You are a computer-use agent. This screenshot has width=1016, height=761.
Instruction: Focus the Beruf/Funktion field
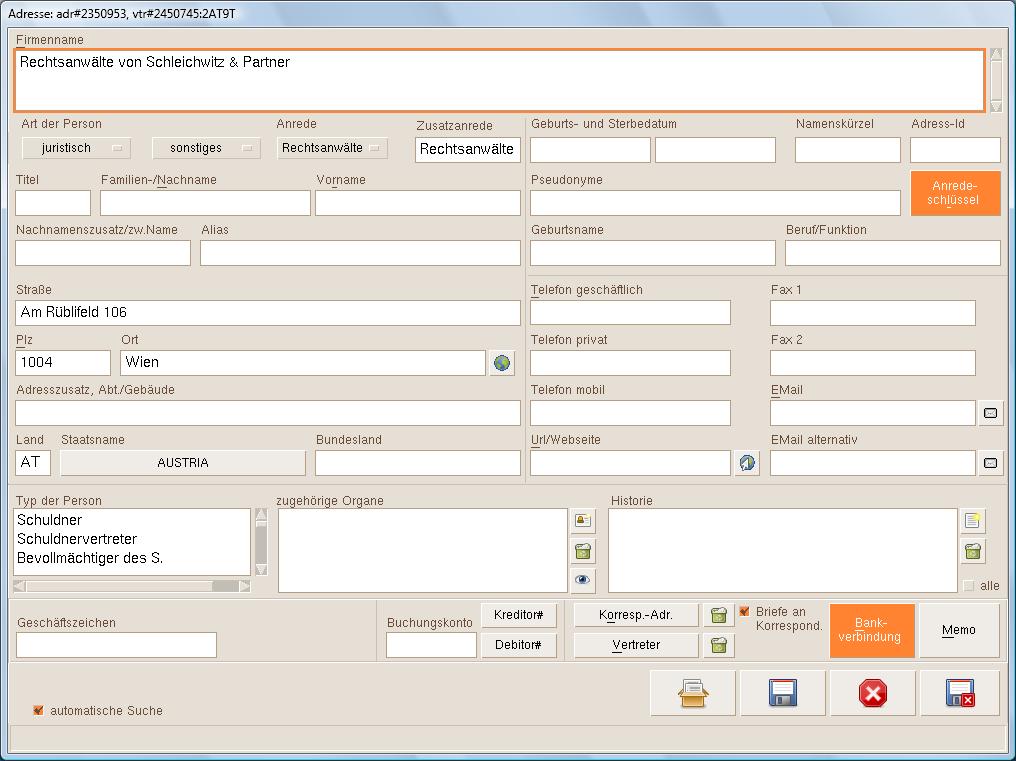tap(893, 253)
